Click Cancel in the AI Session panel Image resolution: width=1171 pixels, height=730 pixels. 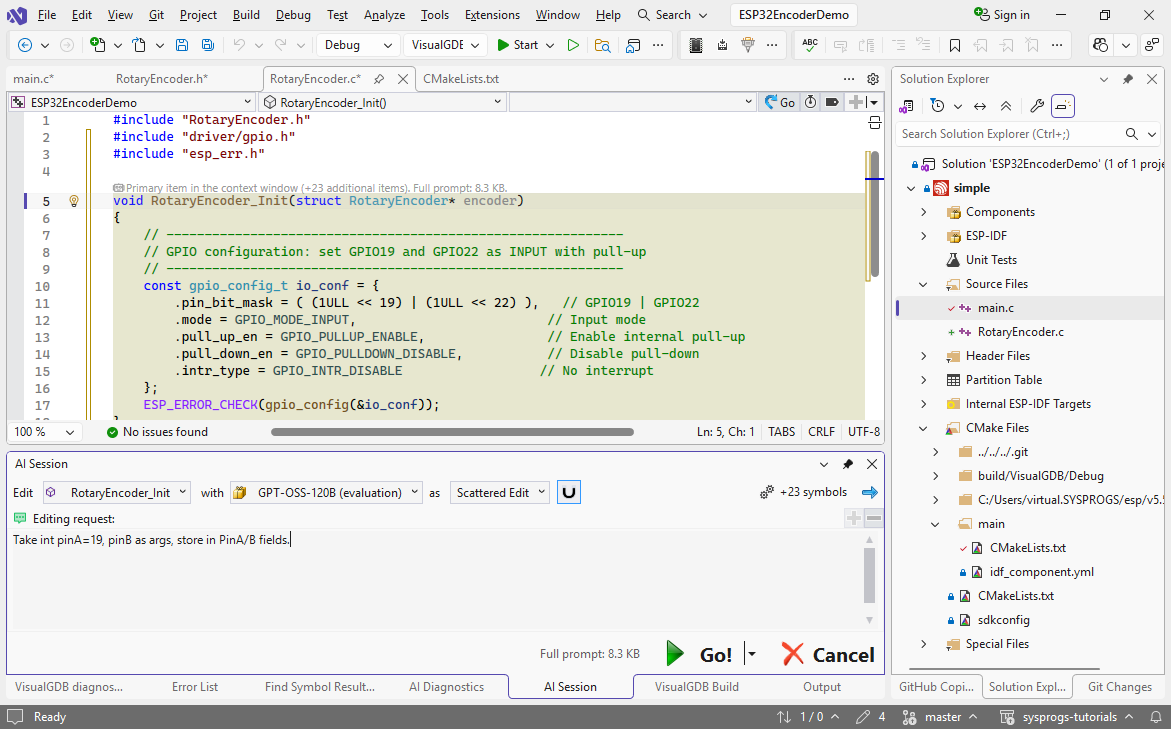point(828,655)
